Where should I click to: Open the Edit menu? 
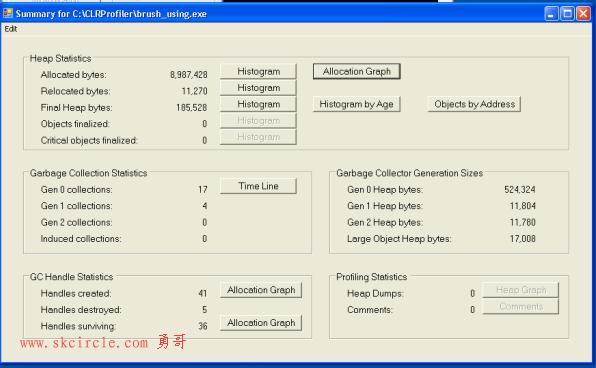[x=11, y=29]
